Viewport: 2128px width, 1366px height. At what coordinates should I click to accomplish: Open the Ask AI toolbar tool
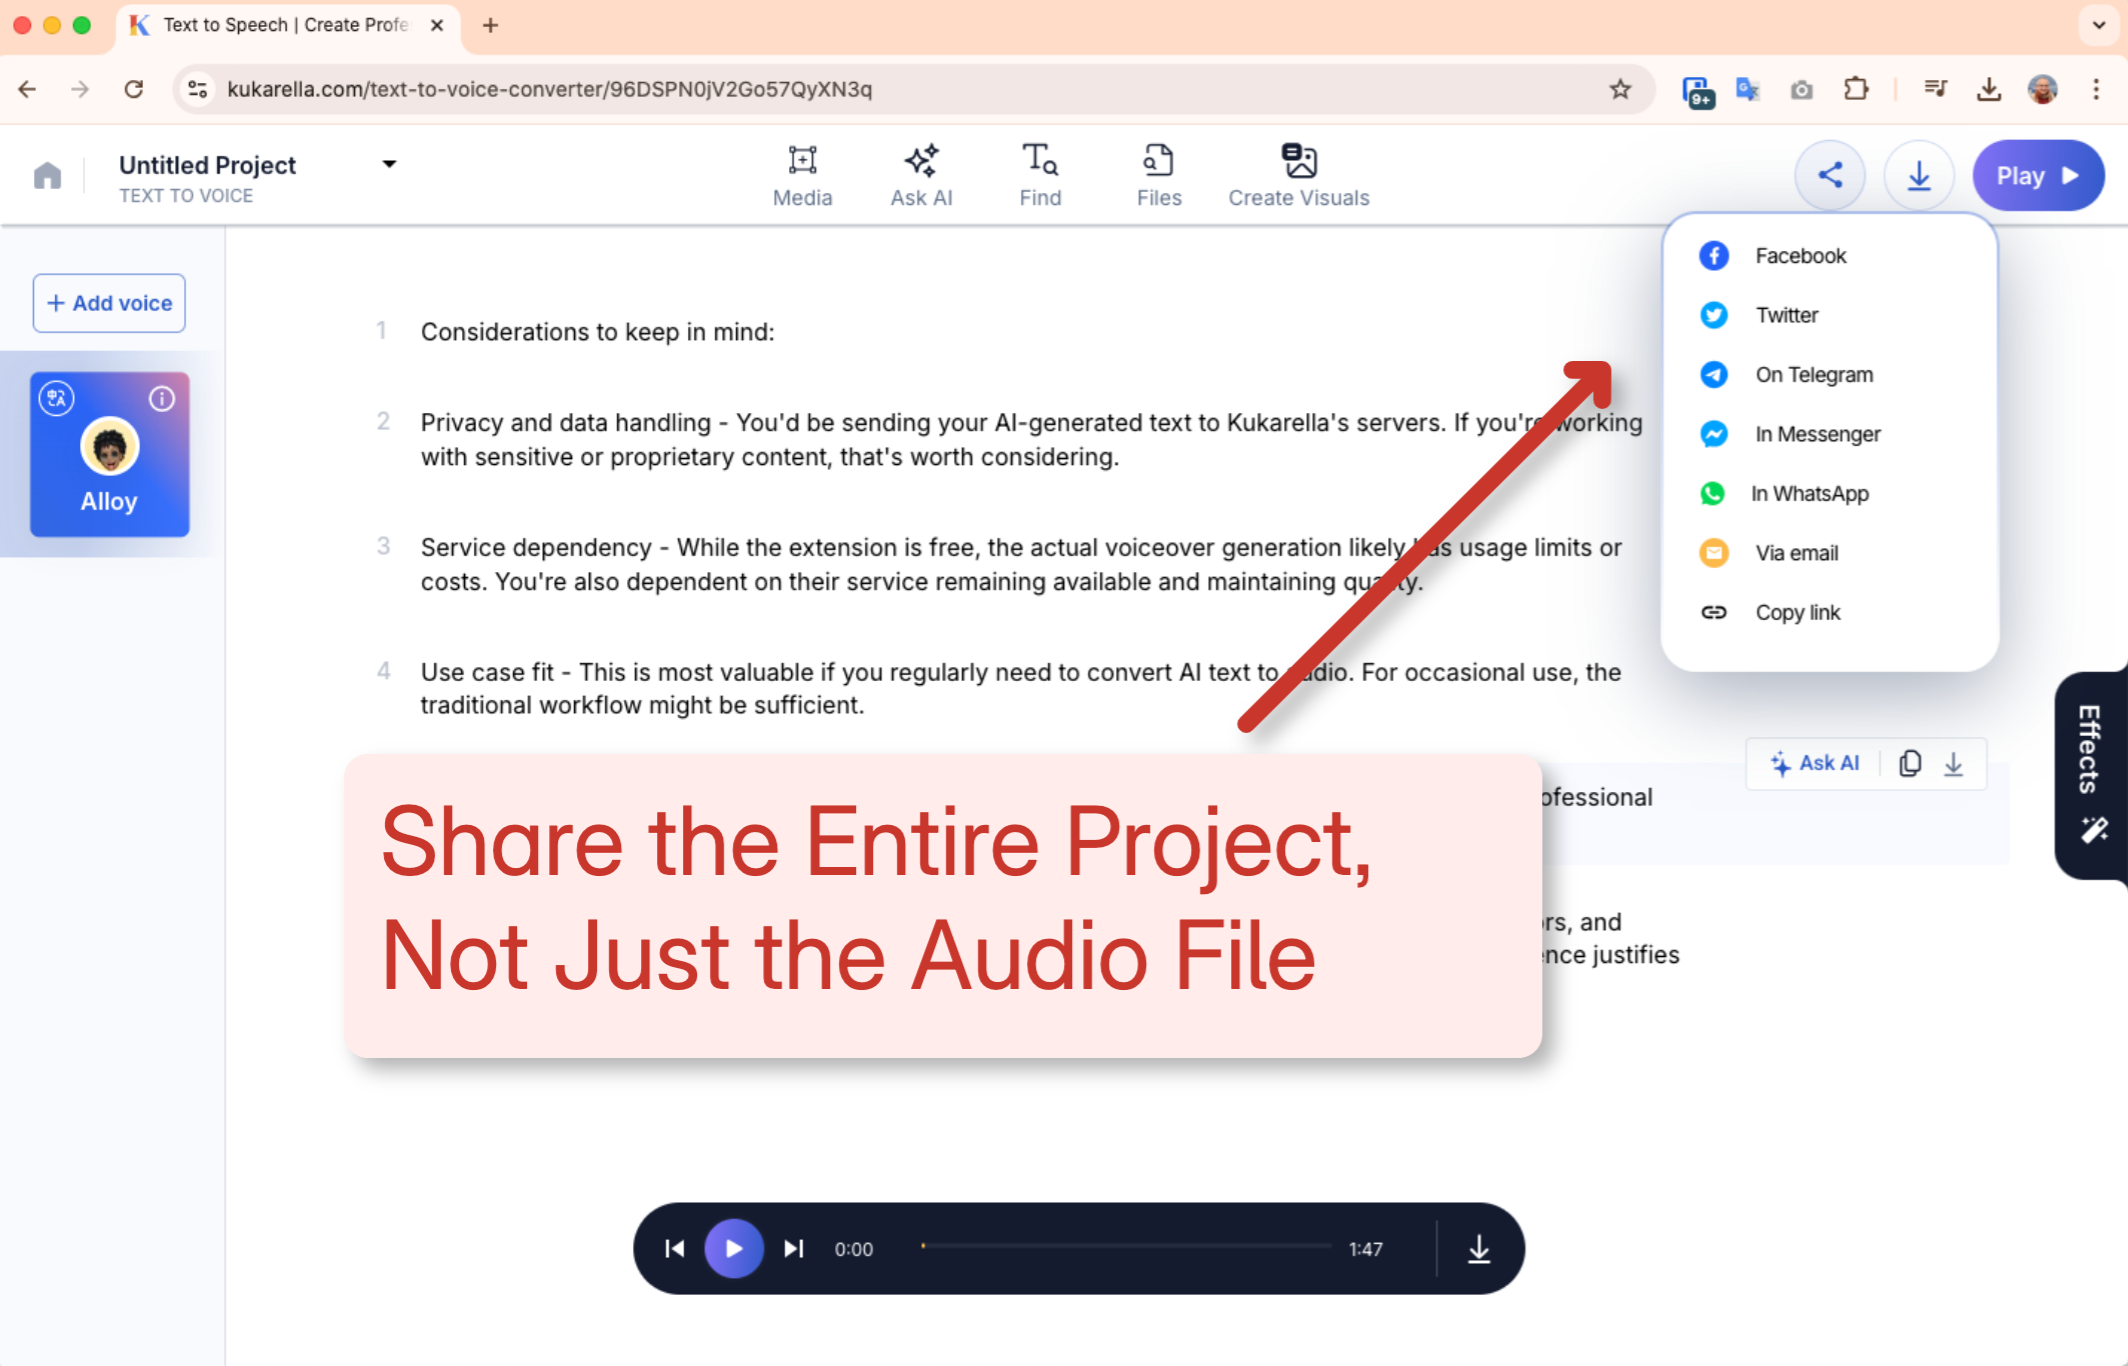point(921,176)
